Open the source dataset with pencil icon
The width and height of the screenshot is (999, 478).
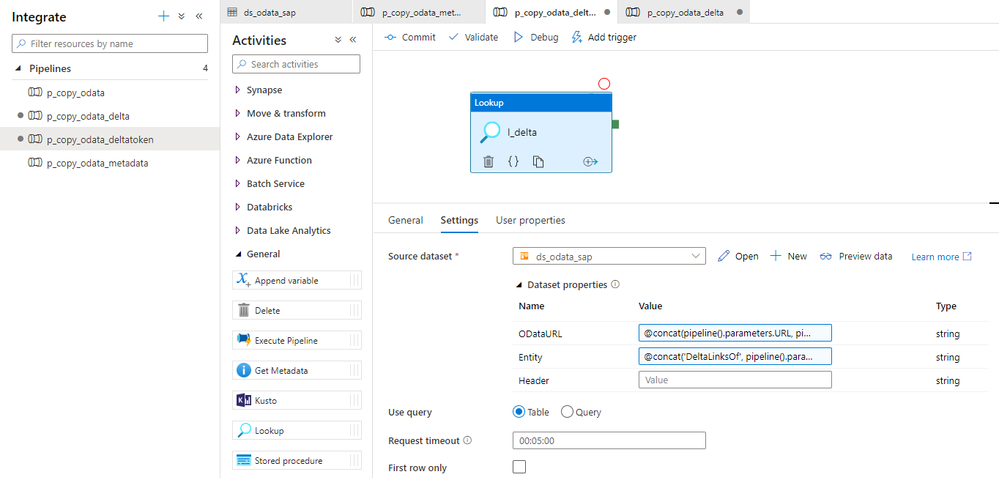tap(725, 256)
